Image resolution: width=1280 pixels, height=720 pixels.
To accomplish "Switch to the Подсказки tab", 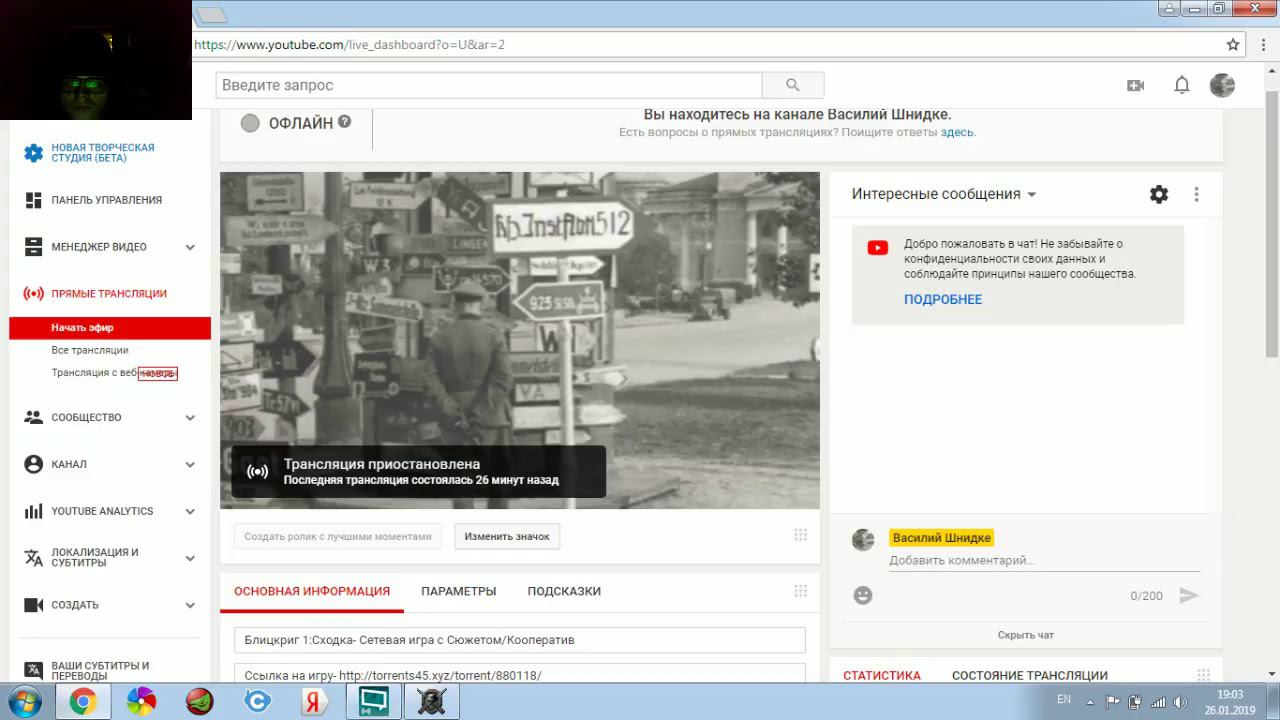I will pyautogui.click(x=564, y=591).
